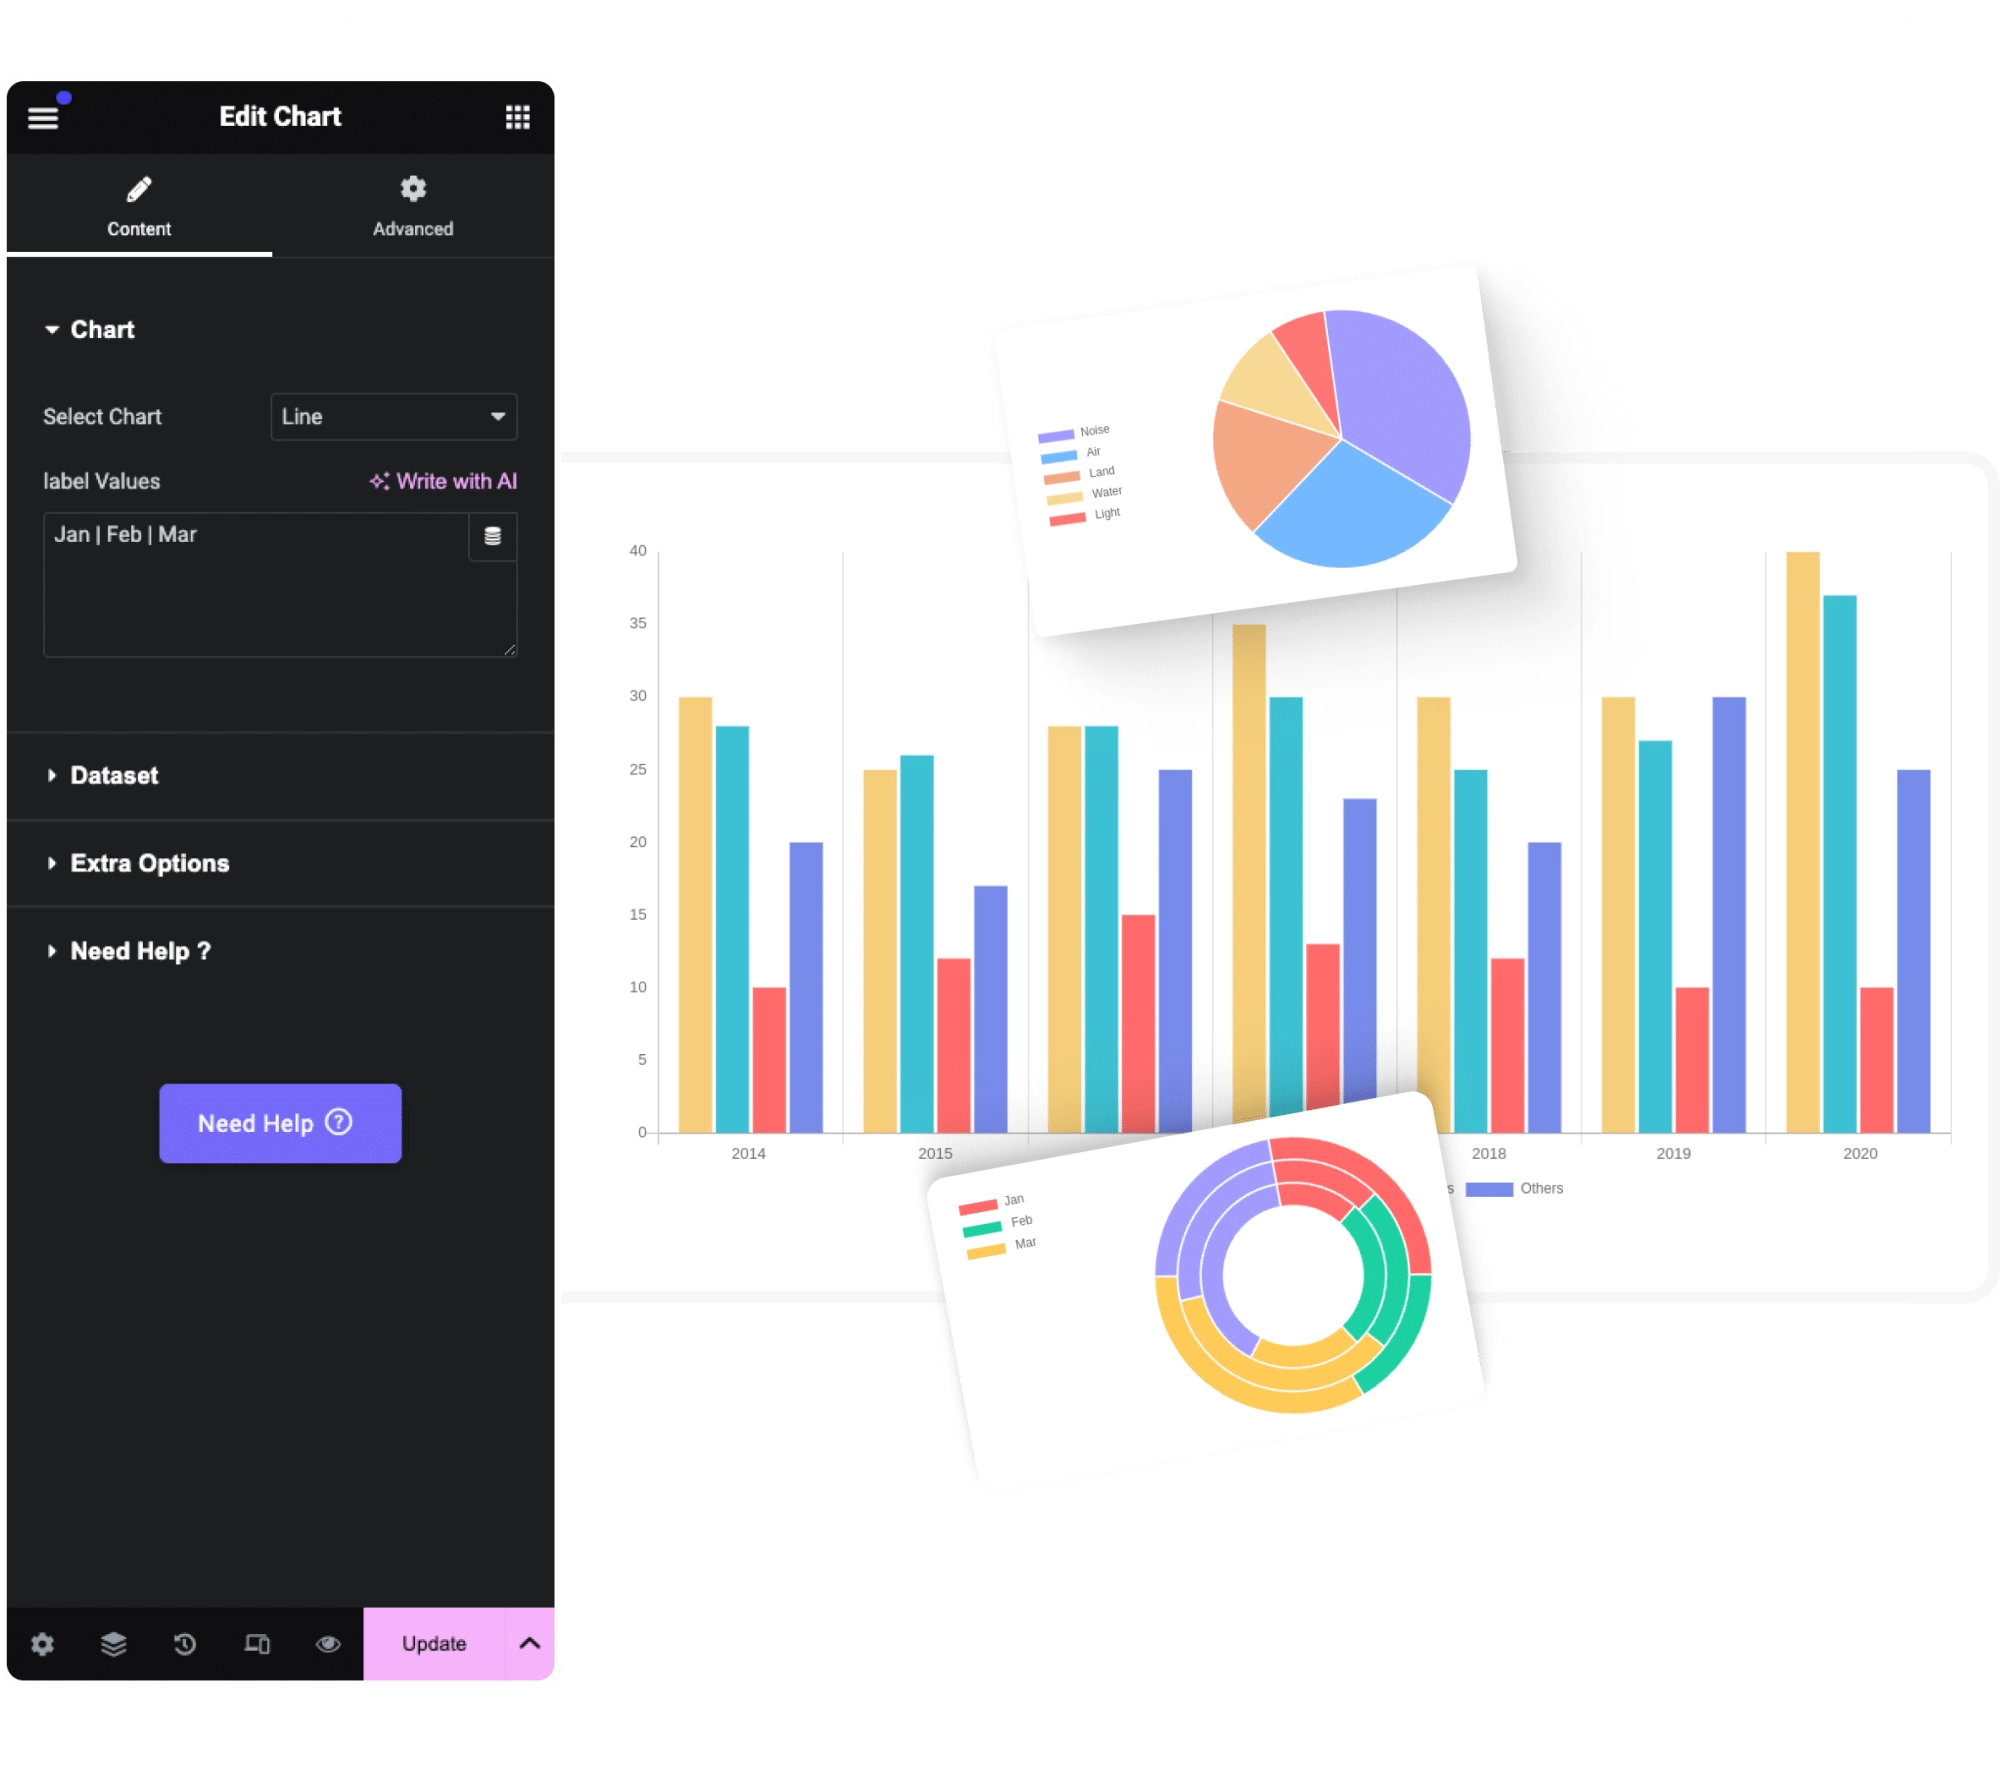Click the database/stack icon next to label field
Image resolution: width=2000 pixels, height=1765 pixels.
pos(492,535)
